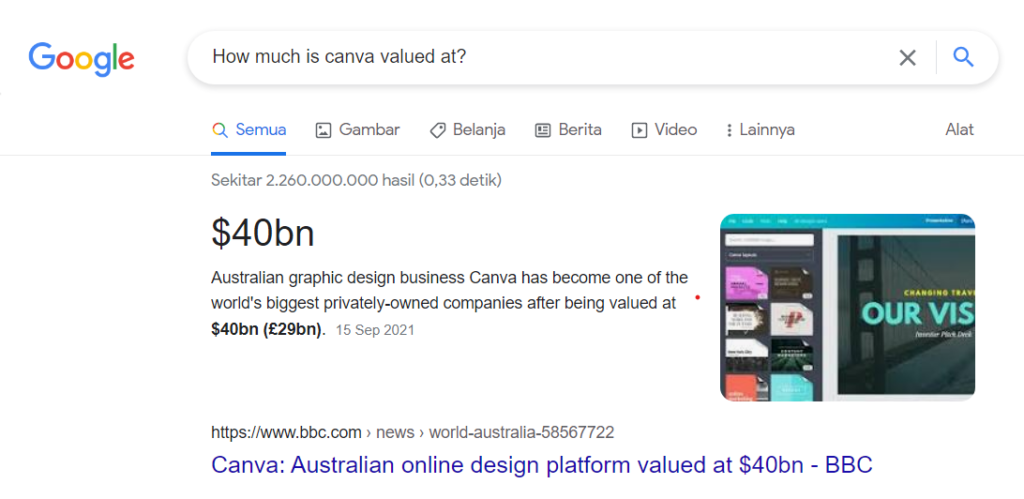Viewport: 1024px width, 499px height.
Task: Click the date '15 Sep 2021'
Action: (x=375, y=330)
